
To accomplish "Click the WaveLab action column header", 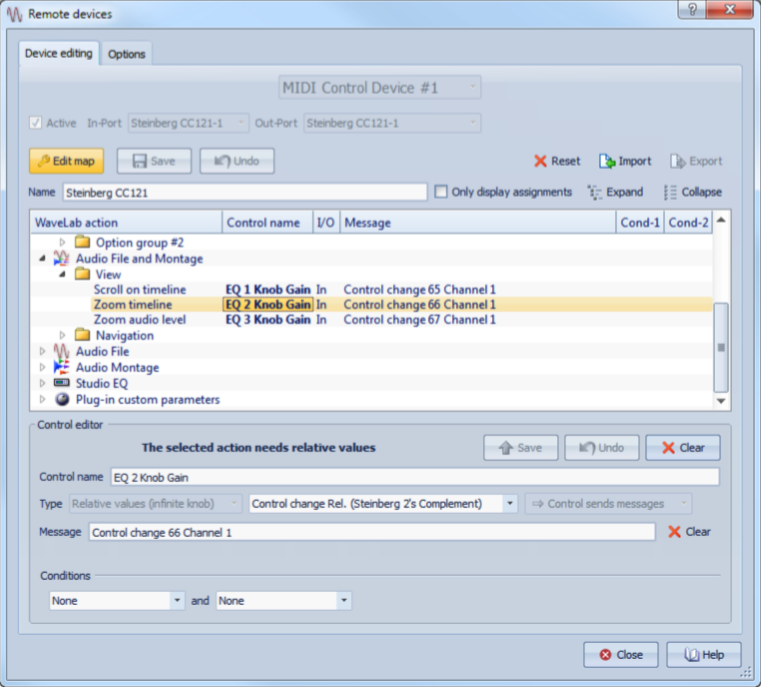I will click(126, 223).
